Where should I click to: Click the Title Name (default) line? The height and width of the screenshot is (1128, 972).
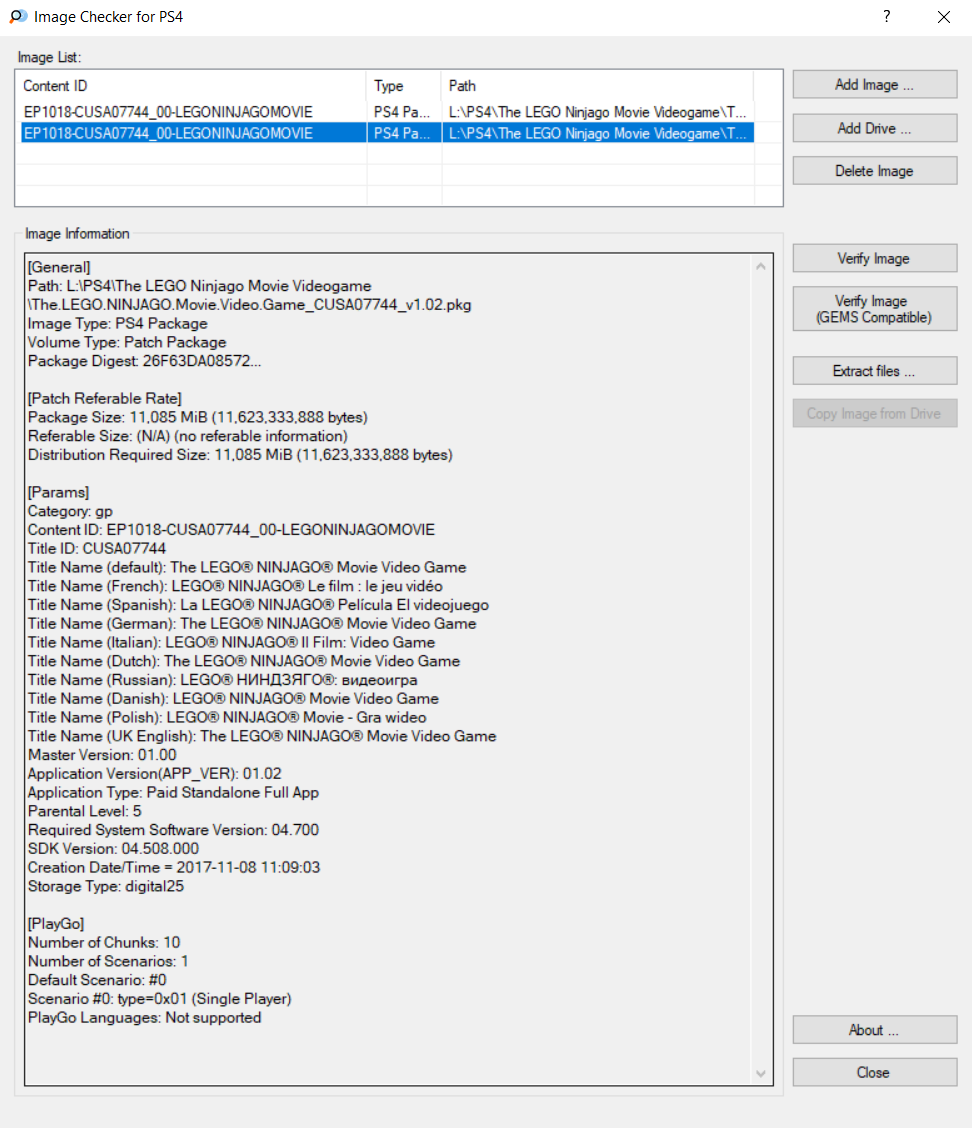(247, 567)
